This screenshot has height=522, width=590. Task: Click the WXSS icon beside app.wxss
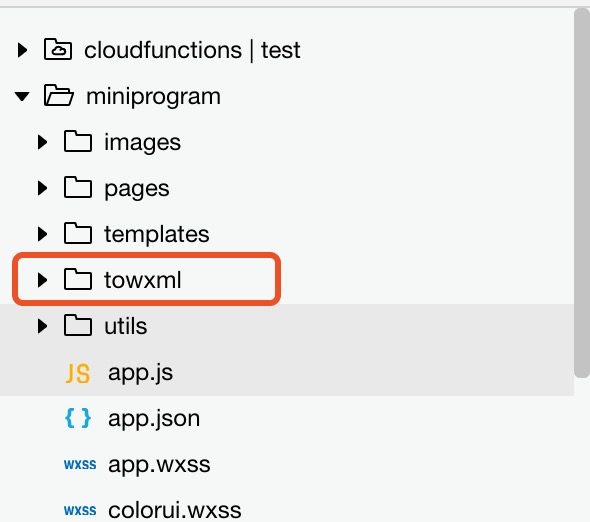[x=80, y=465]
